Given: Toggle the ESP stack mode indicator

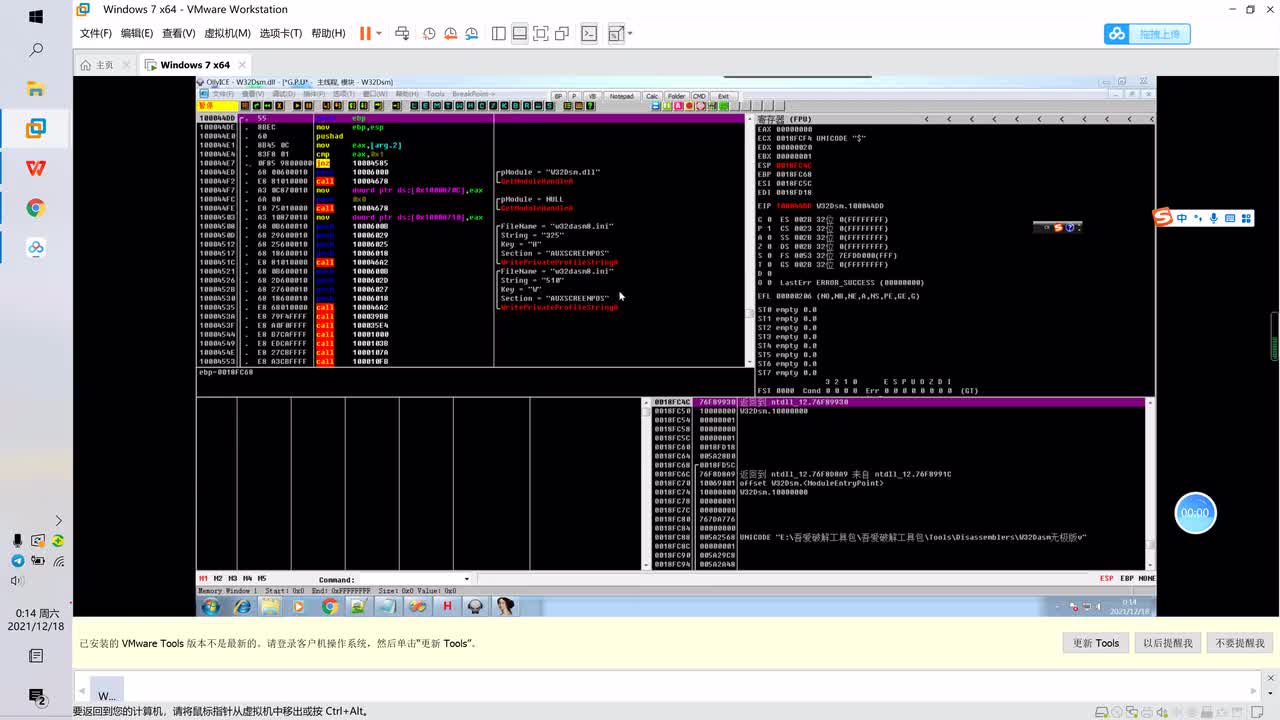Looking at the screenshot, I should click(x=1106, y=578).
